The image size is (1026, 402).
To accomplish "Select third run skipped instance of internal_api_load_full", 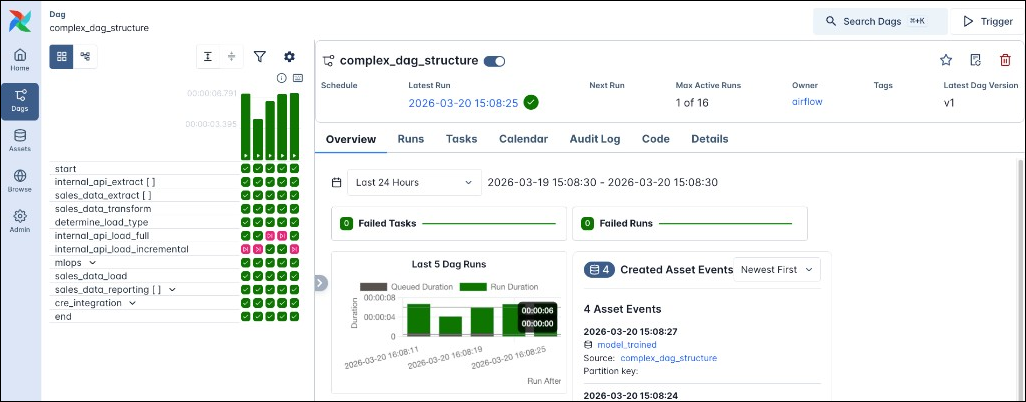I will click(270, 236).
